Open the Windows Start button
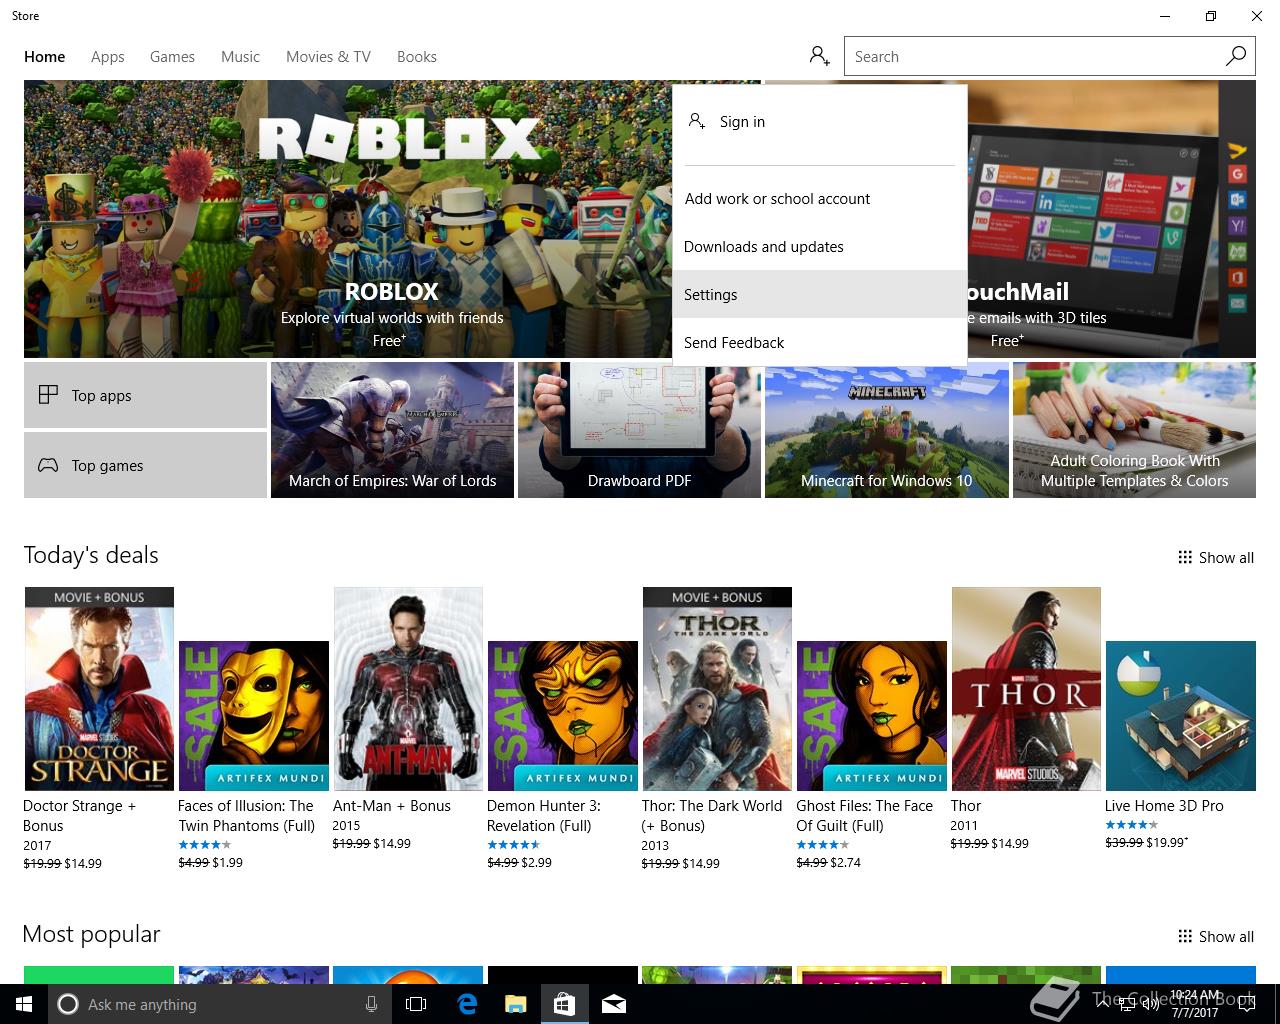Image resolution: width=1280 pixels, height=1024 pixels. (24, 1004)
